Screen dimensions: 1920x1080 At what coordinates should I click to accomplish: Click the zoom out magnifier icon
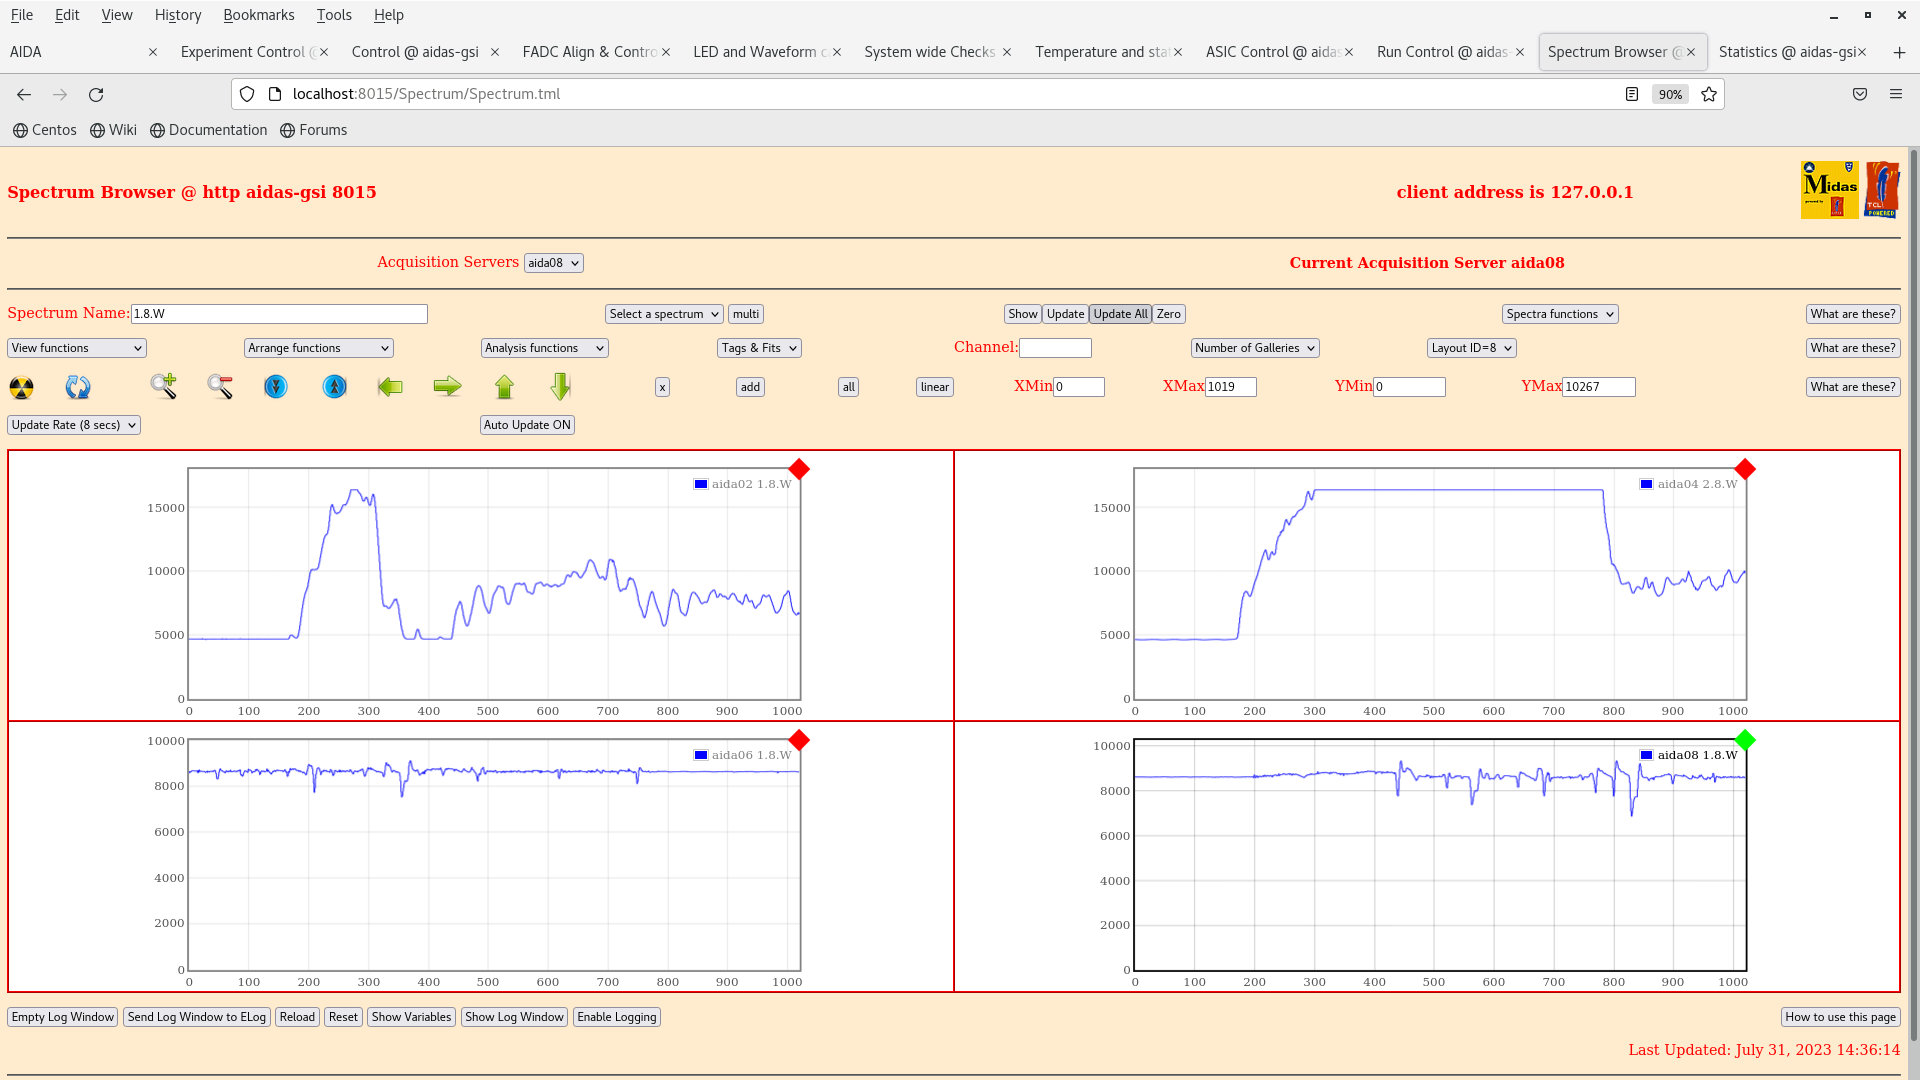click(220, 386)
